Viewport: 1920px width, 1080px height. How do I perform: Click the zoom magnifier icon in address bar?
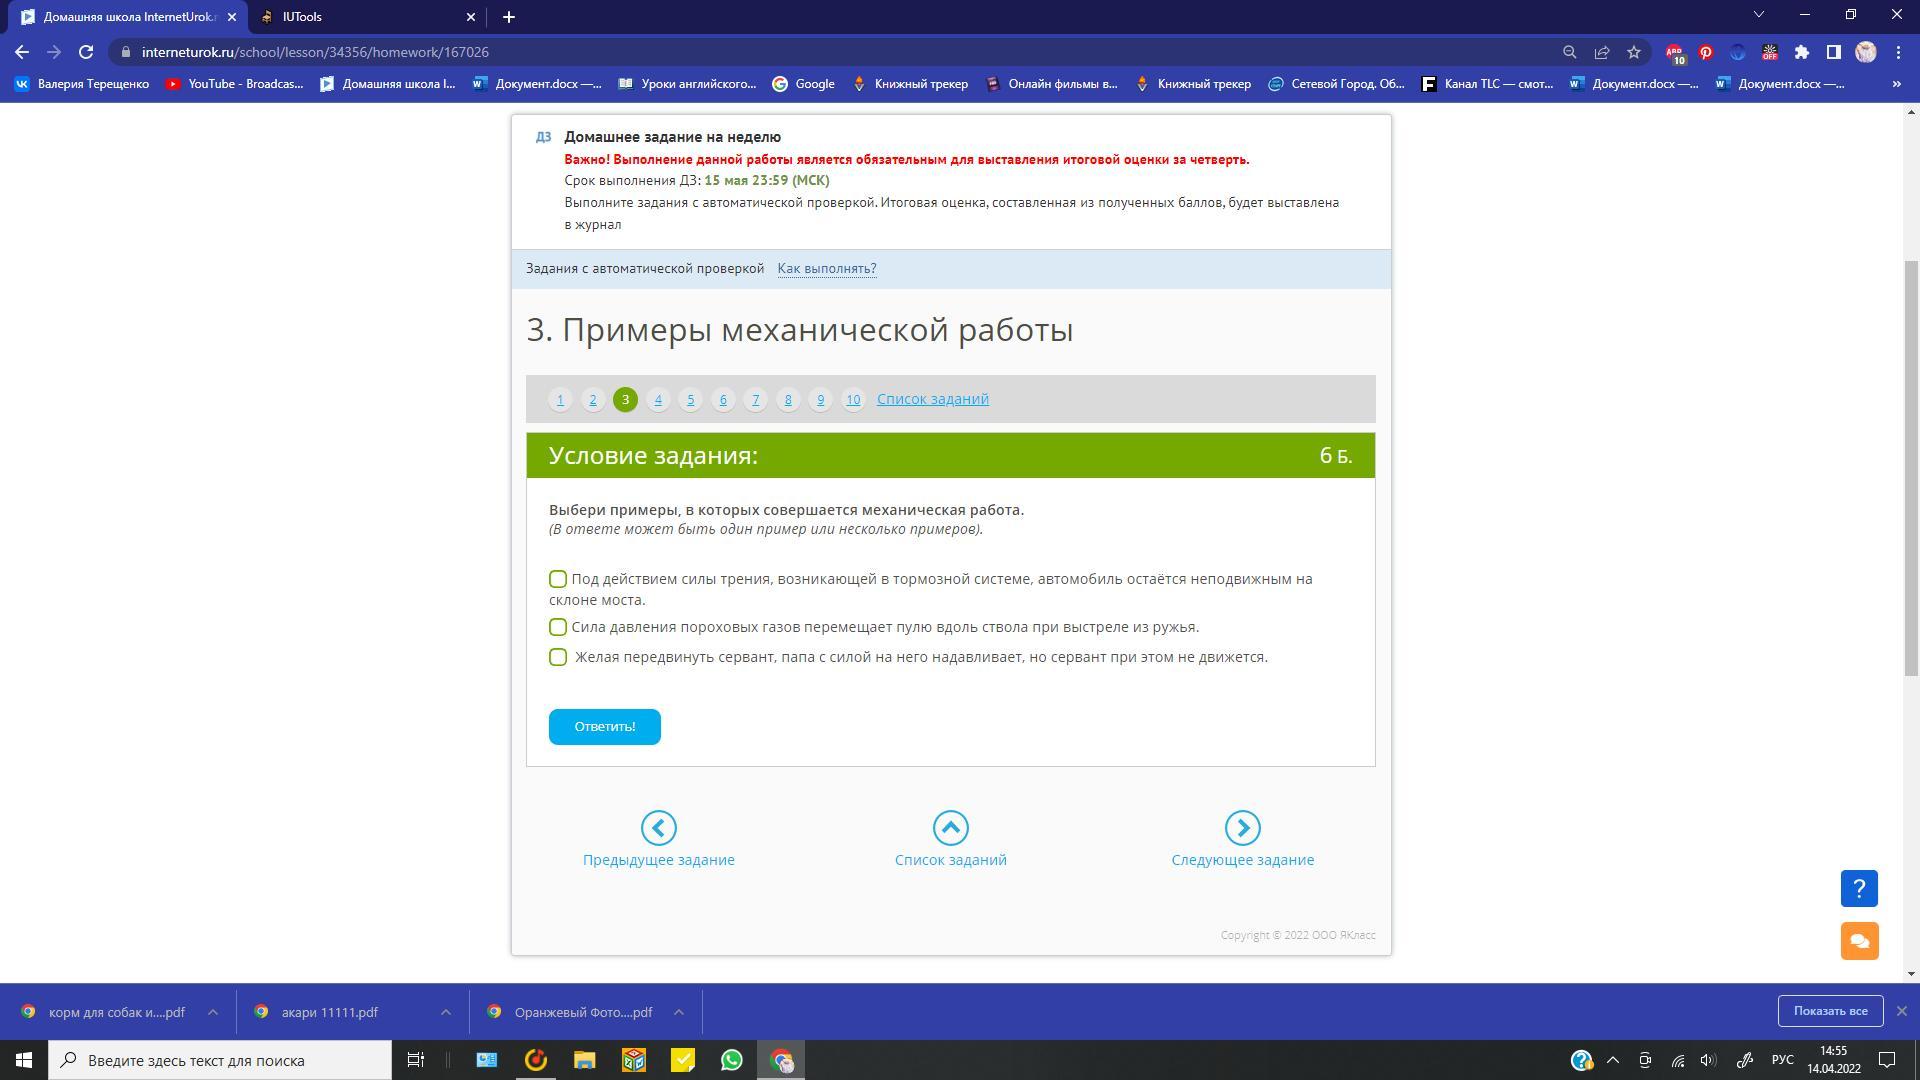coord(1570,52)
